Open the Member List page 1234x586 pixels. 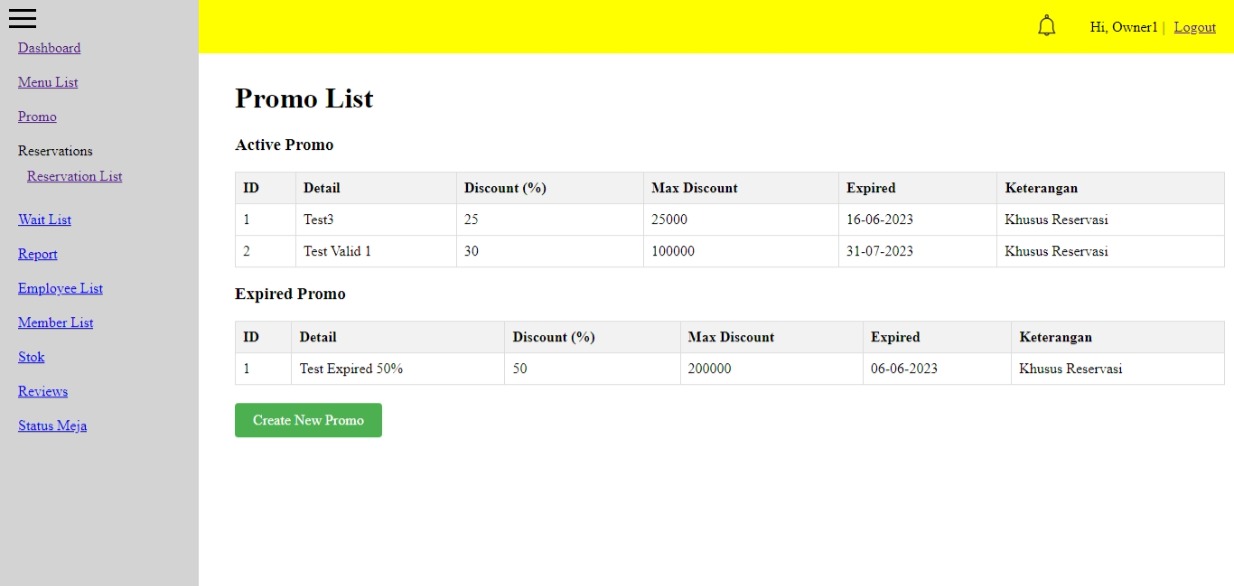pos(56,323)
